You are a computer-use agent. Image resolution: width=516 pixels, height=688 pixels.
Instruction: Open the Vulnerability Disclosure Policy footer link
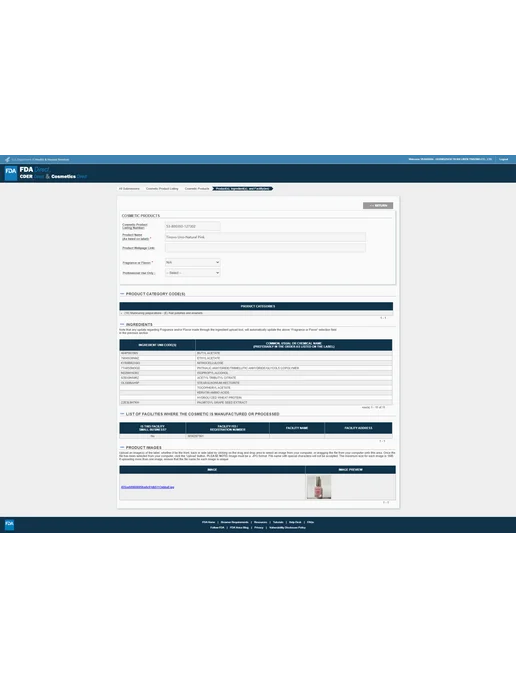287,527
